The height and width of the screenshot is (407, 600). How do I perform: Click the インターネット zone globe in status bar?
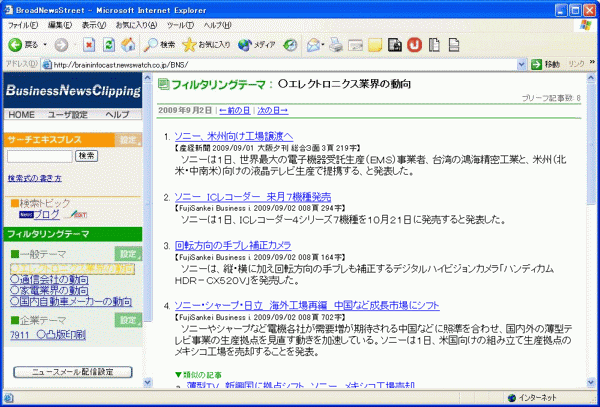512,398
